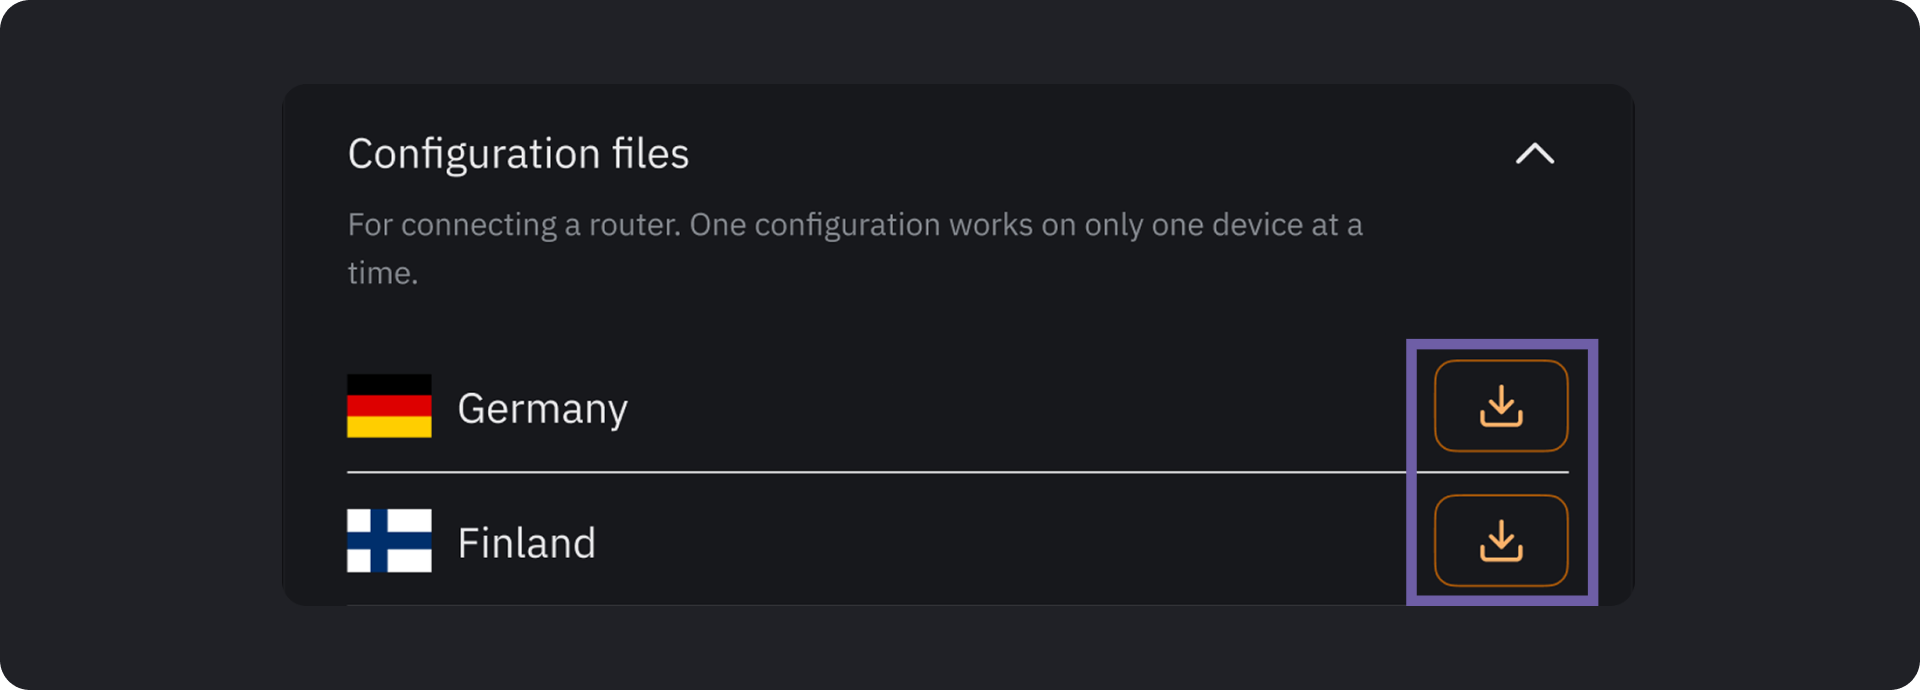Click the word "time." in the description
This screenshot has height=690, width=1920.
coord(382,273)
